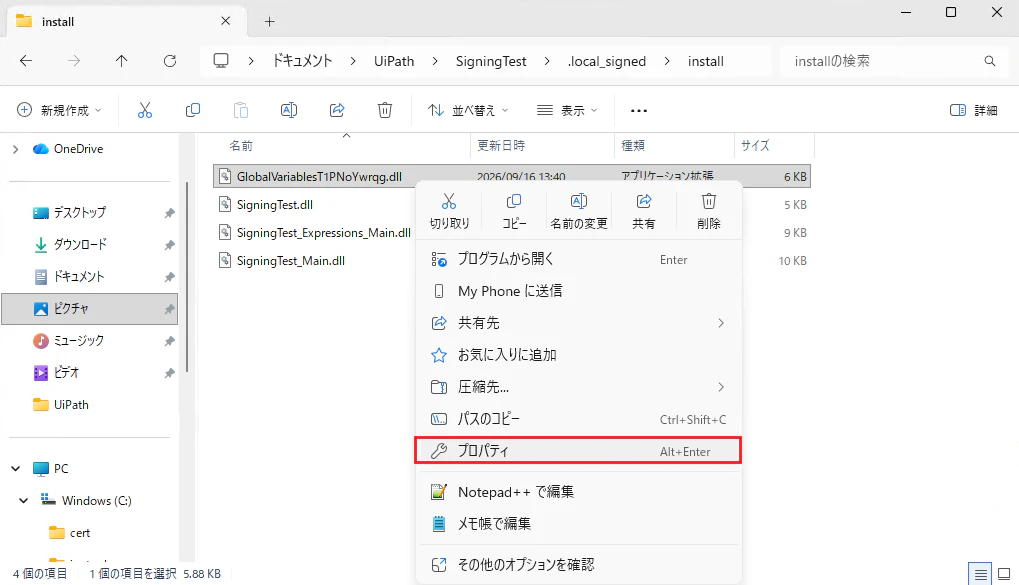Screen dimensions: 1019x585
Task: Switch to large thumbnails view in status bar
Action: click(x=1004, y=574)
